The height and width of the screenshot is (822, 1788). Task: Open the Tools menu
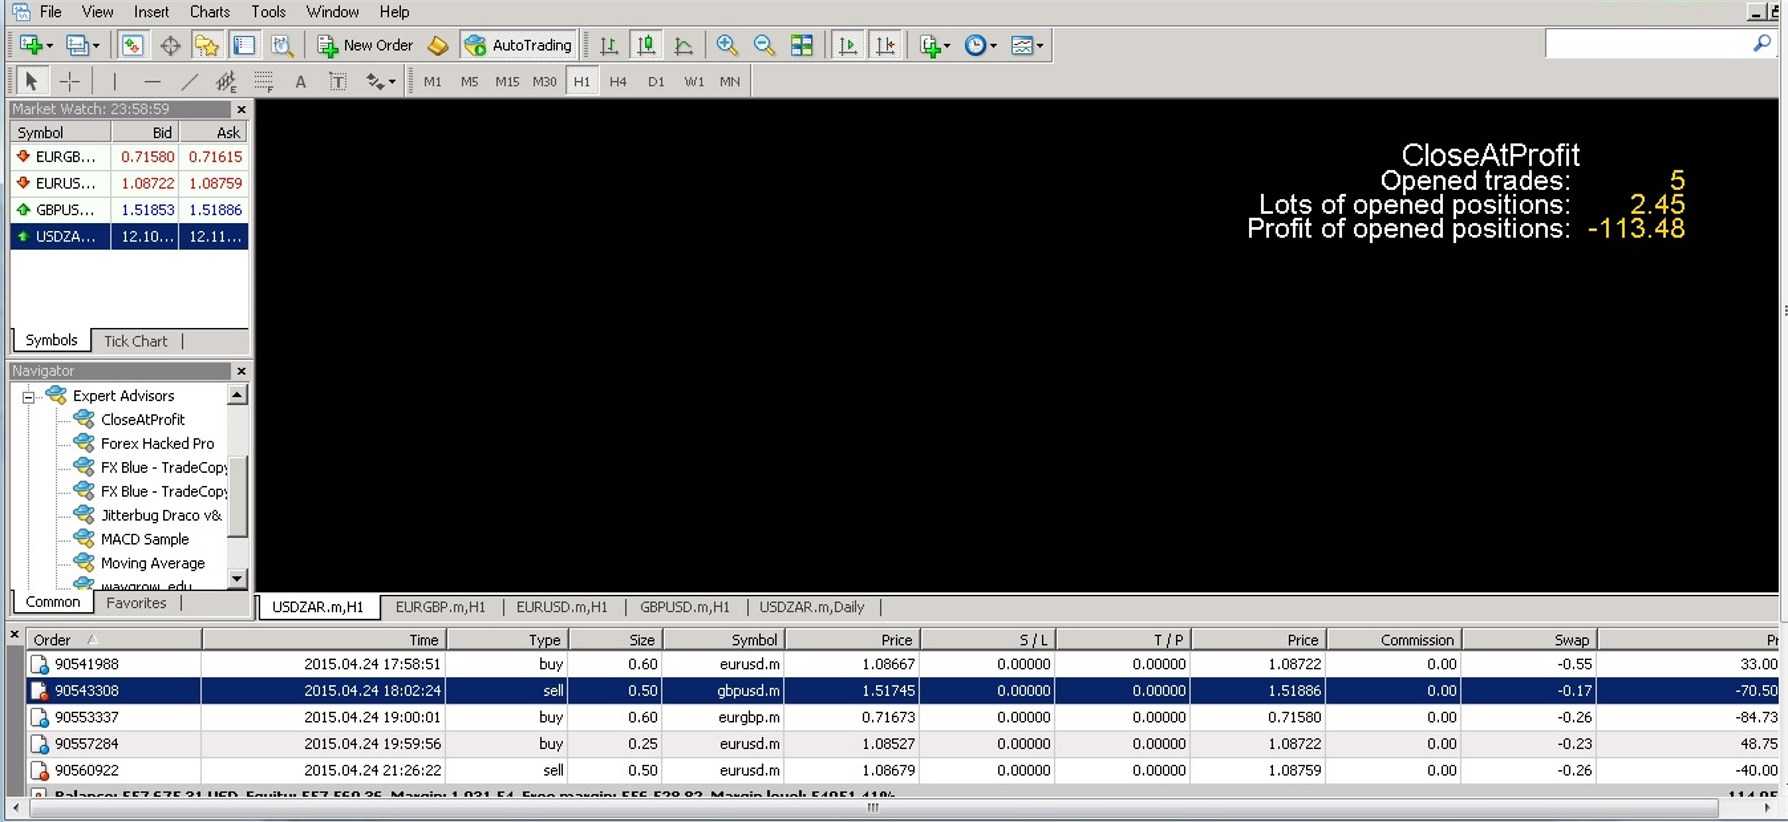[268, 12]
